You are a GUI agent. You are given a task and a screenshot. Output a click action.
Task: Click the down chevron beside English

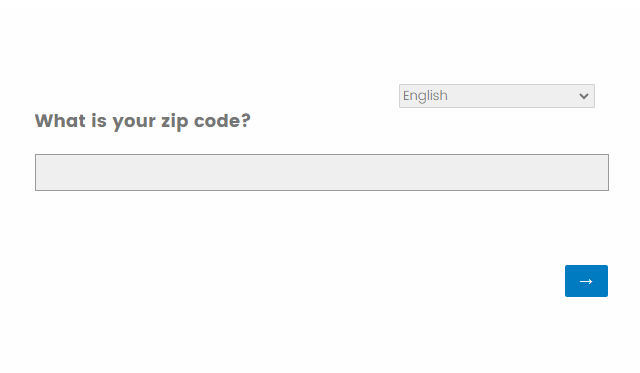pyautogui.click(x=584, y=96)
